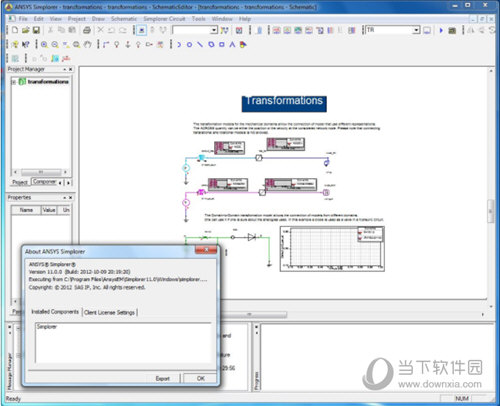
Task: Click the graph plot in the schematic
Action: (332, 249)
